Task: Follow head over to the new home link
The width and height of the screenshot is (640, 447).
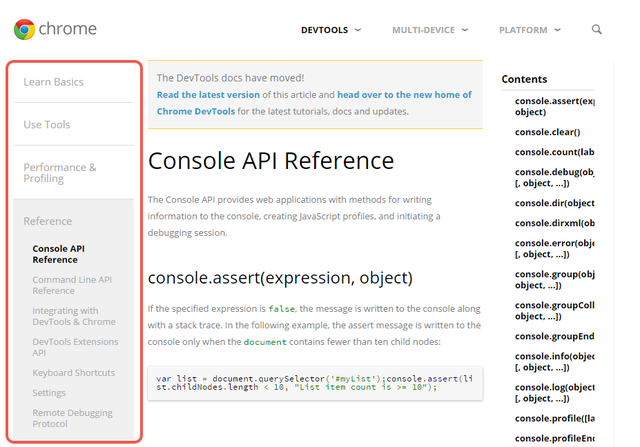Action: coord(404,95)
